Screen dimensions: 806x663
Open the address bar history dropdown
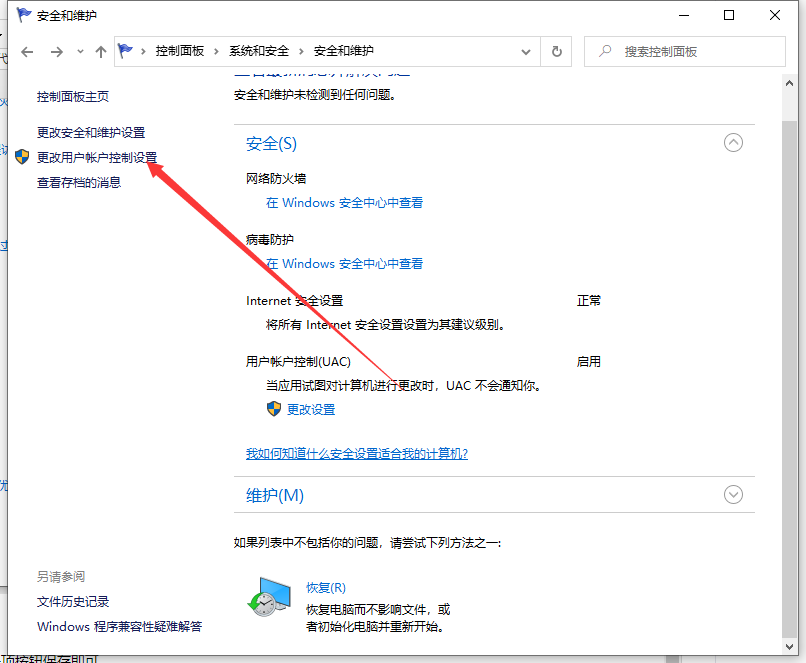[x=526, y=51]
